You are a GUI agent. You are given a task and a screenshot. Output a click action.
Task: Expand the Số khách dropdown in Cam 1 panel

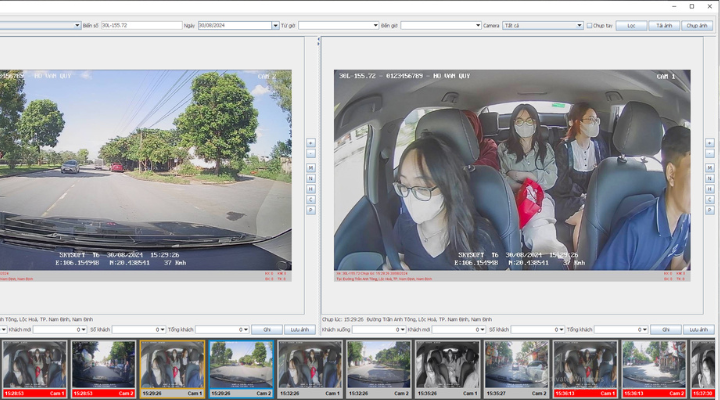561,330
